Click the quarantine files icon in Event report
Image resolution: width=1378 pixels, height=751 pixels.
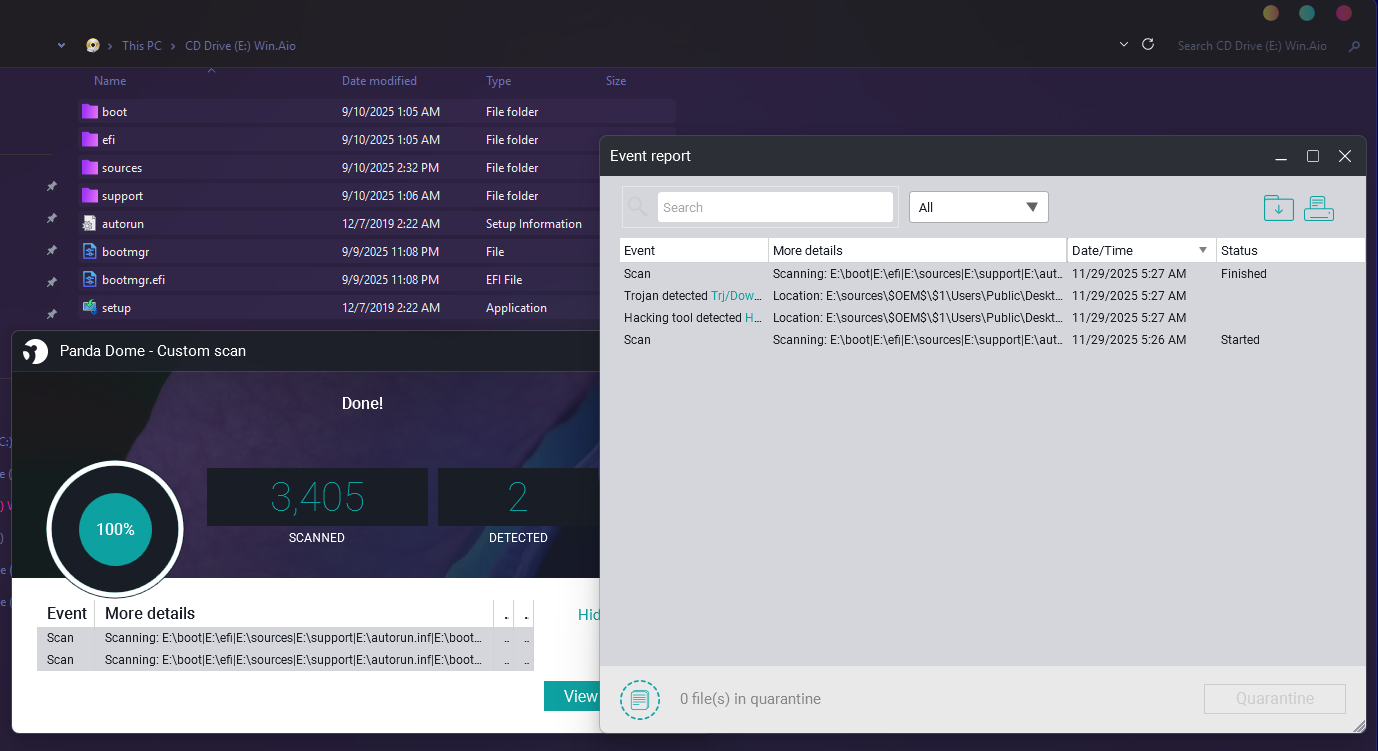pyautogui.click(x=640, y=699)
